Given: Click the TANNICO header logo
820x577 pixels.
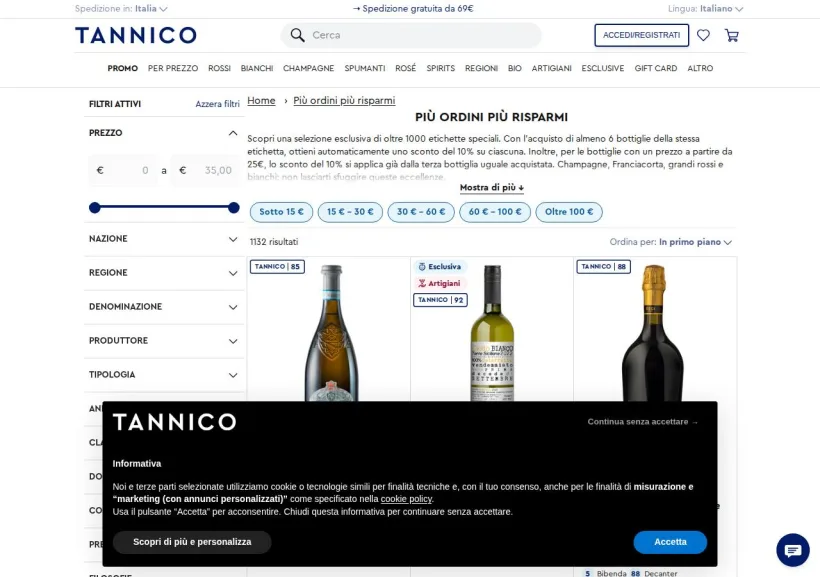Looking at the screenshot, I should [x=136, y=35].
